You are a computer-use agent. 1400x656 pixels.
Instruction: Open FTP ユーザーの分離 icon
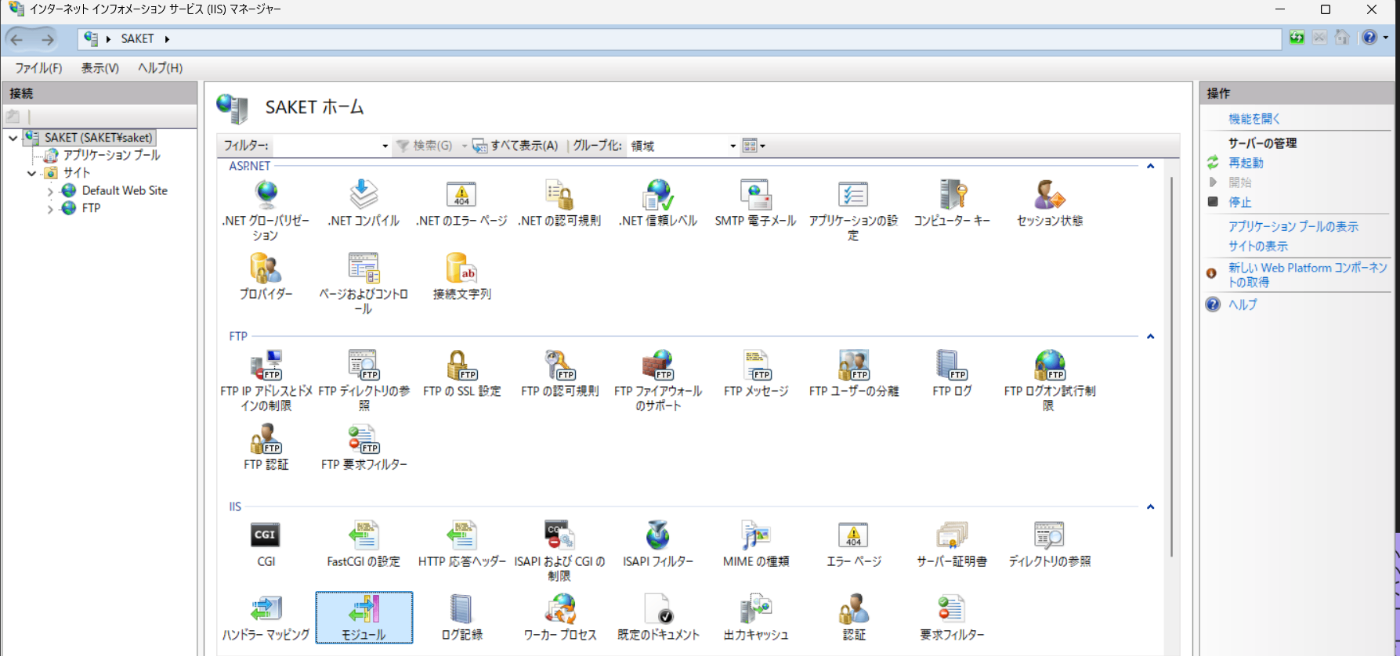pos(853,374)
